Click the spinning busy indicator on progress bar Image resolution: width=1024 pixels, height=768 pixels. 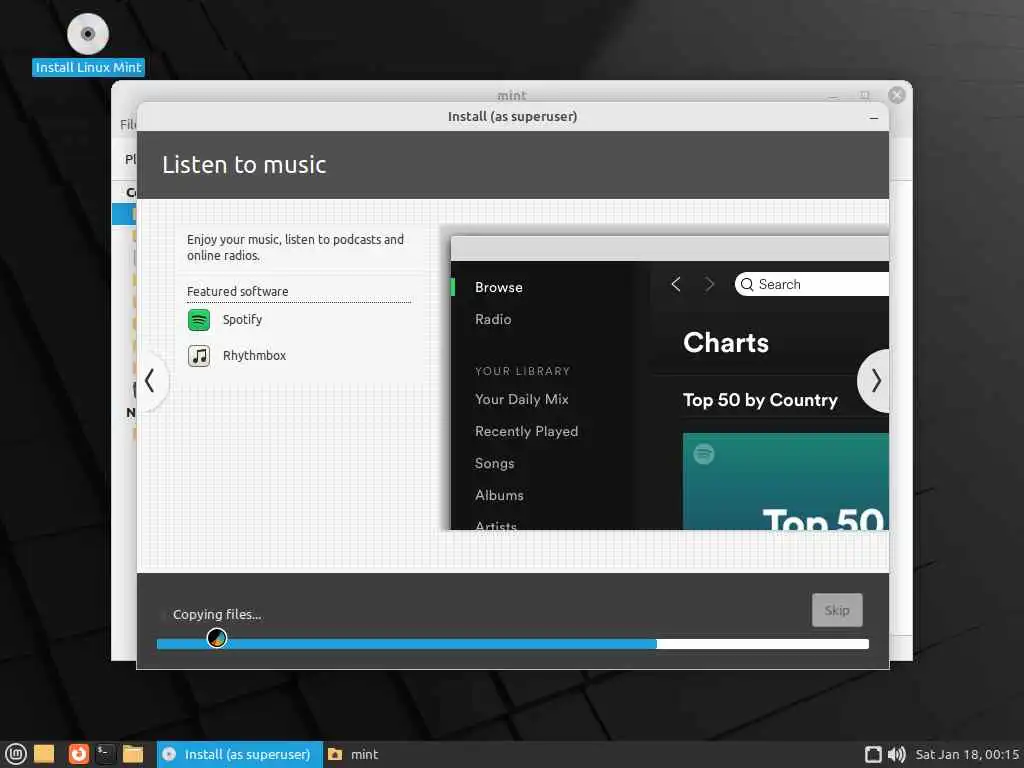217,638
